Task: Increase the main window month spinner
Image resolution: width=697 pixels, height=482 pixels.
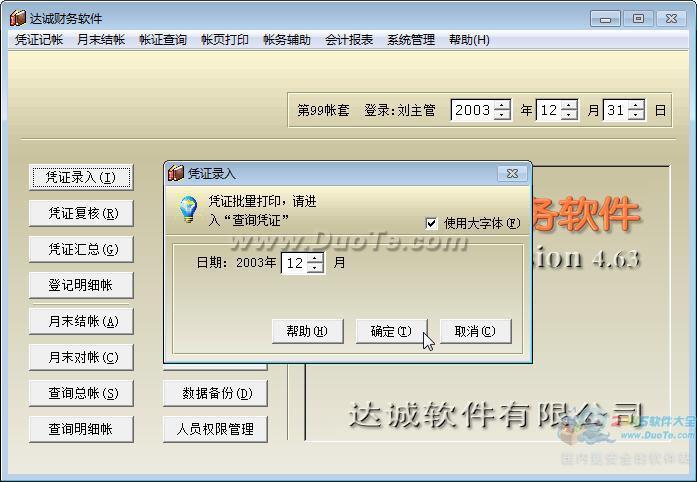Action: click(x=569, y=105)
